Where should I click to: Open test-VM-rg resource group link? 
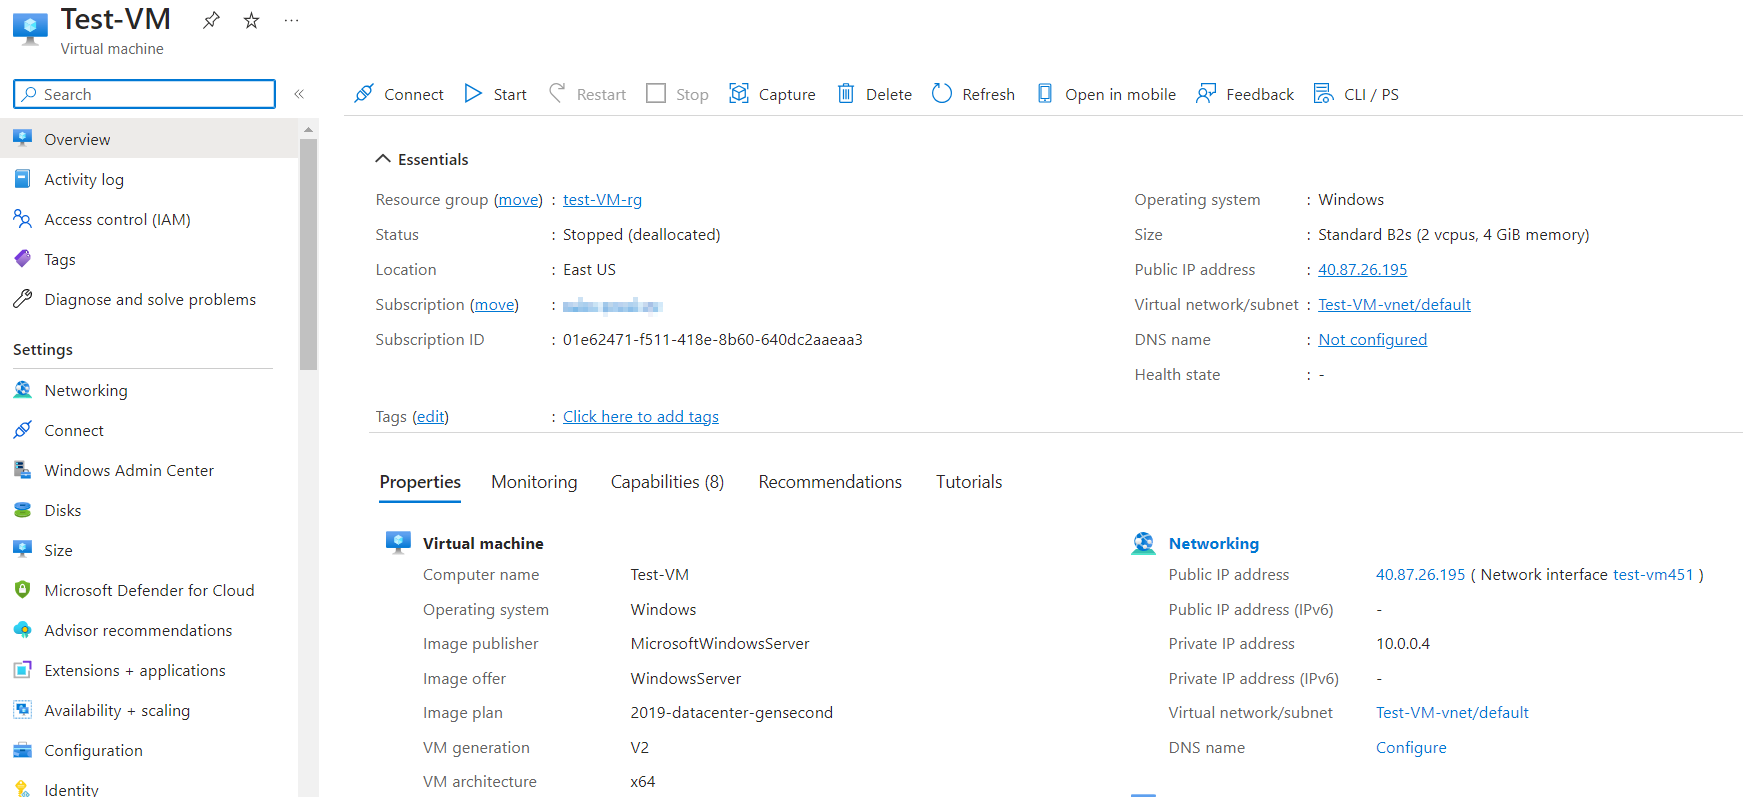(x=602, y=200)
